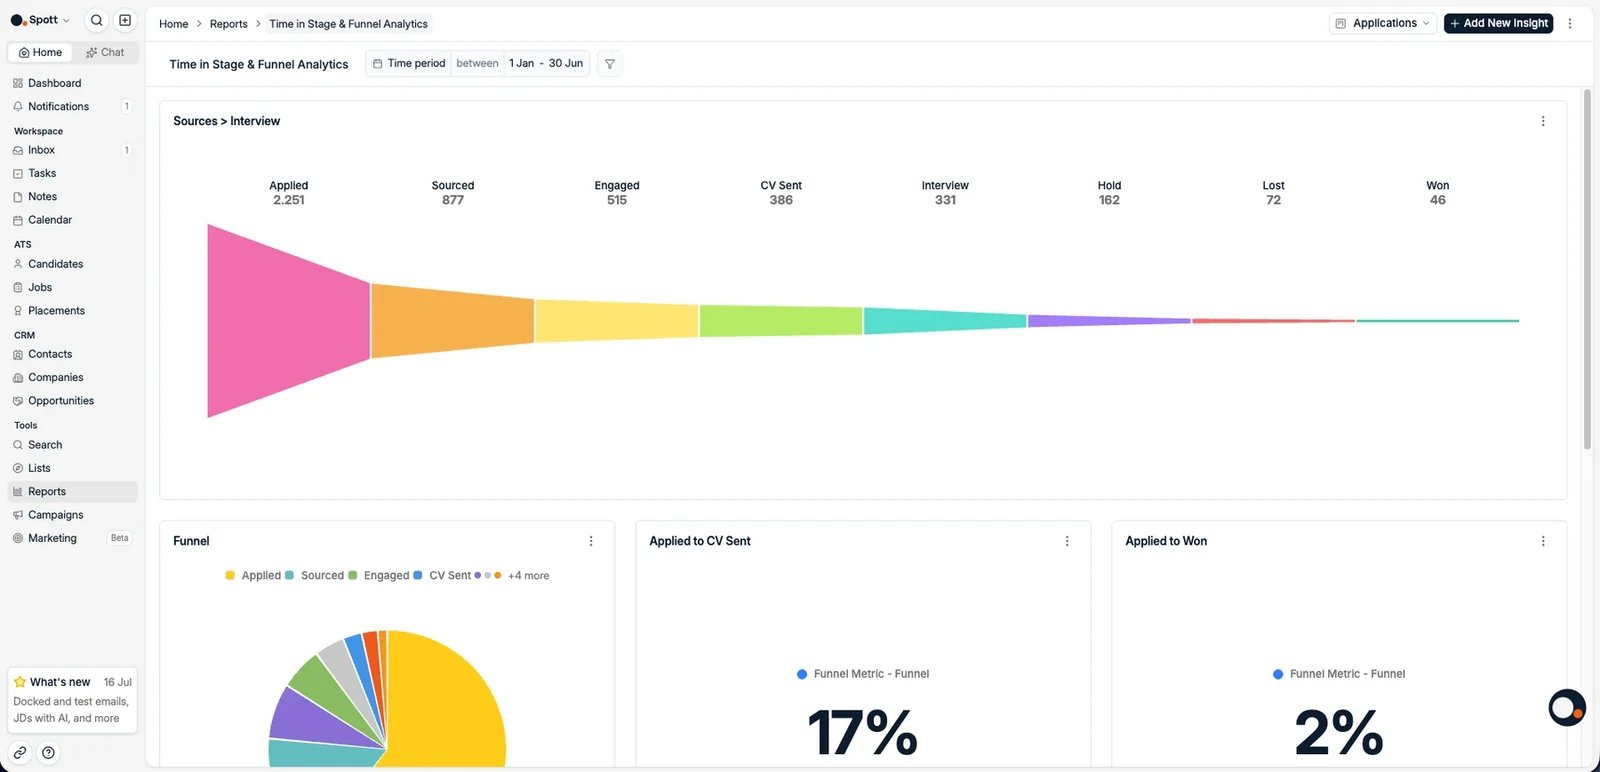Open Sources > Interview card options menu
This screenshot has height=772, width=1600.
click(1543, 121)
